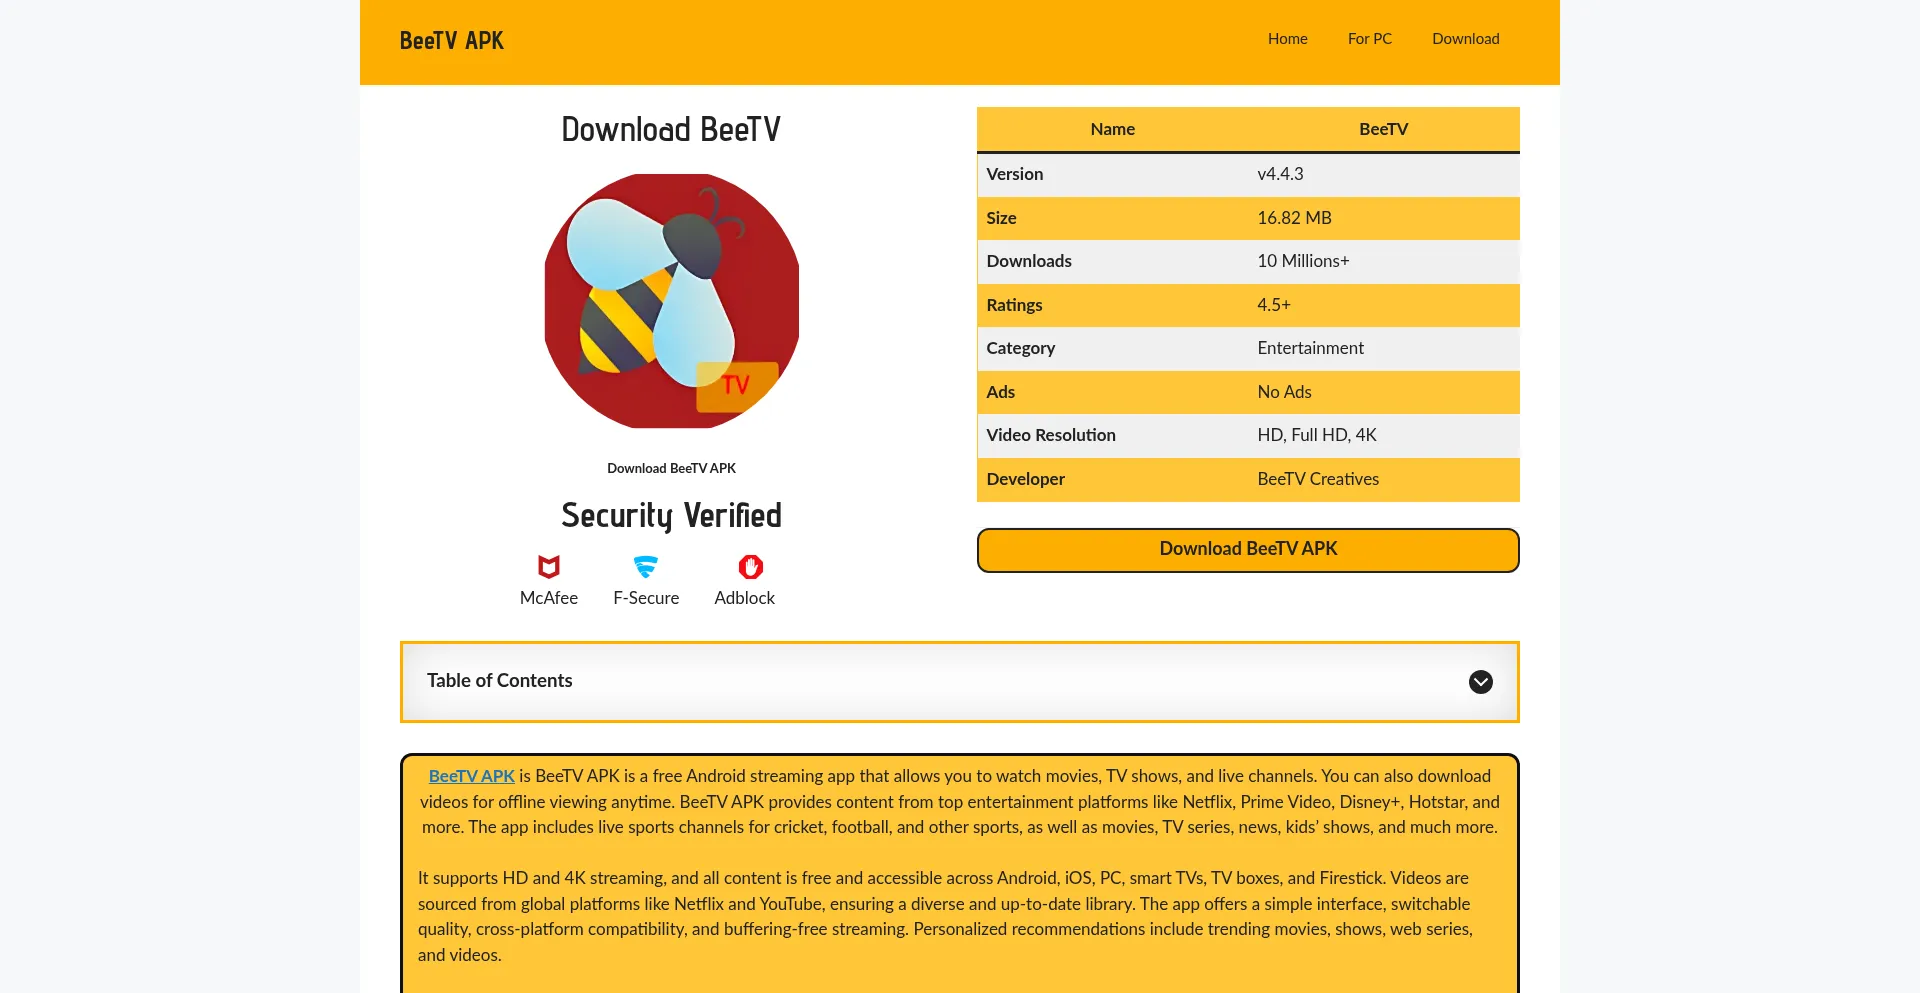Screen dimensions: 1920x993
Task: Click the Name table header
Action: [1112, 129]
